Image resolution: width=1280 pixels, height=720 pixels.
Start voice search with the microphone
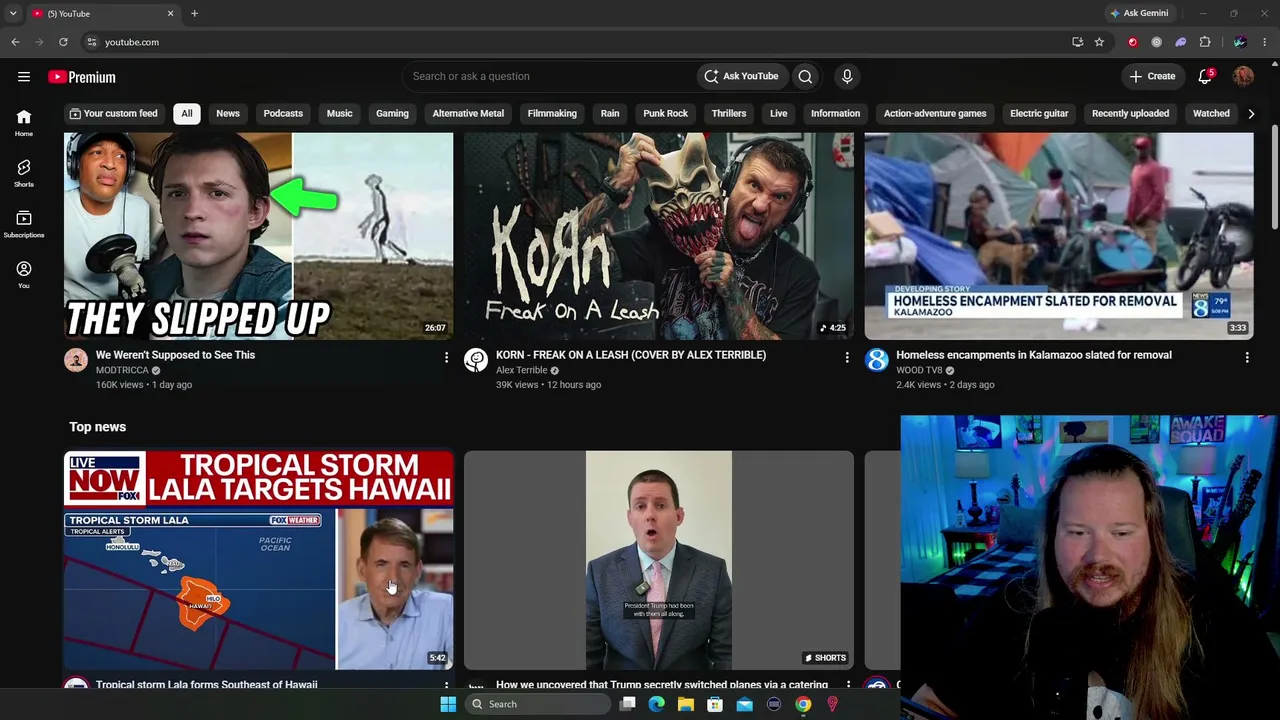coord(847,76)
